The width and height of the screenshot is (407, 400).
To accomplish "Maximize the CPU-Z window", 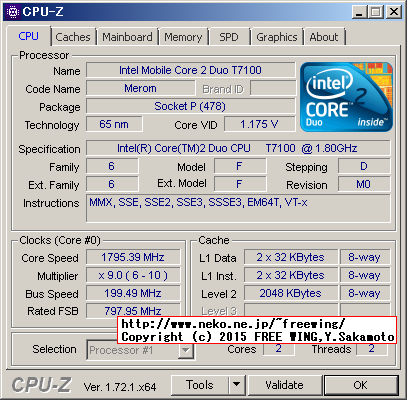I will [x=376, y=12].
